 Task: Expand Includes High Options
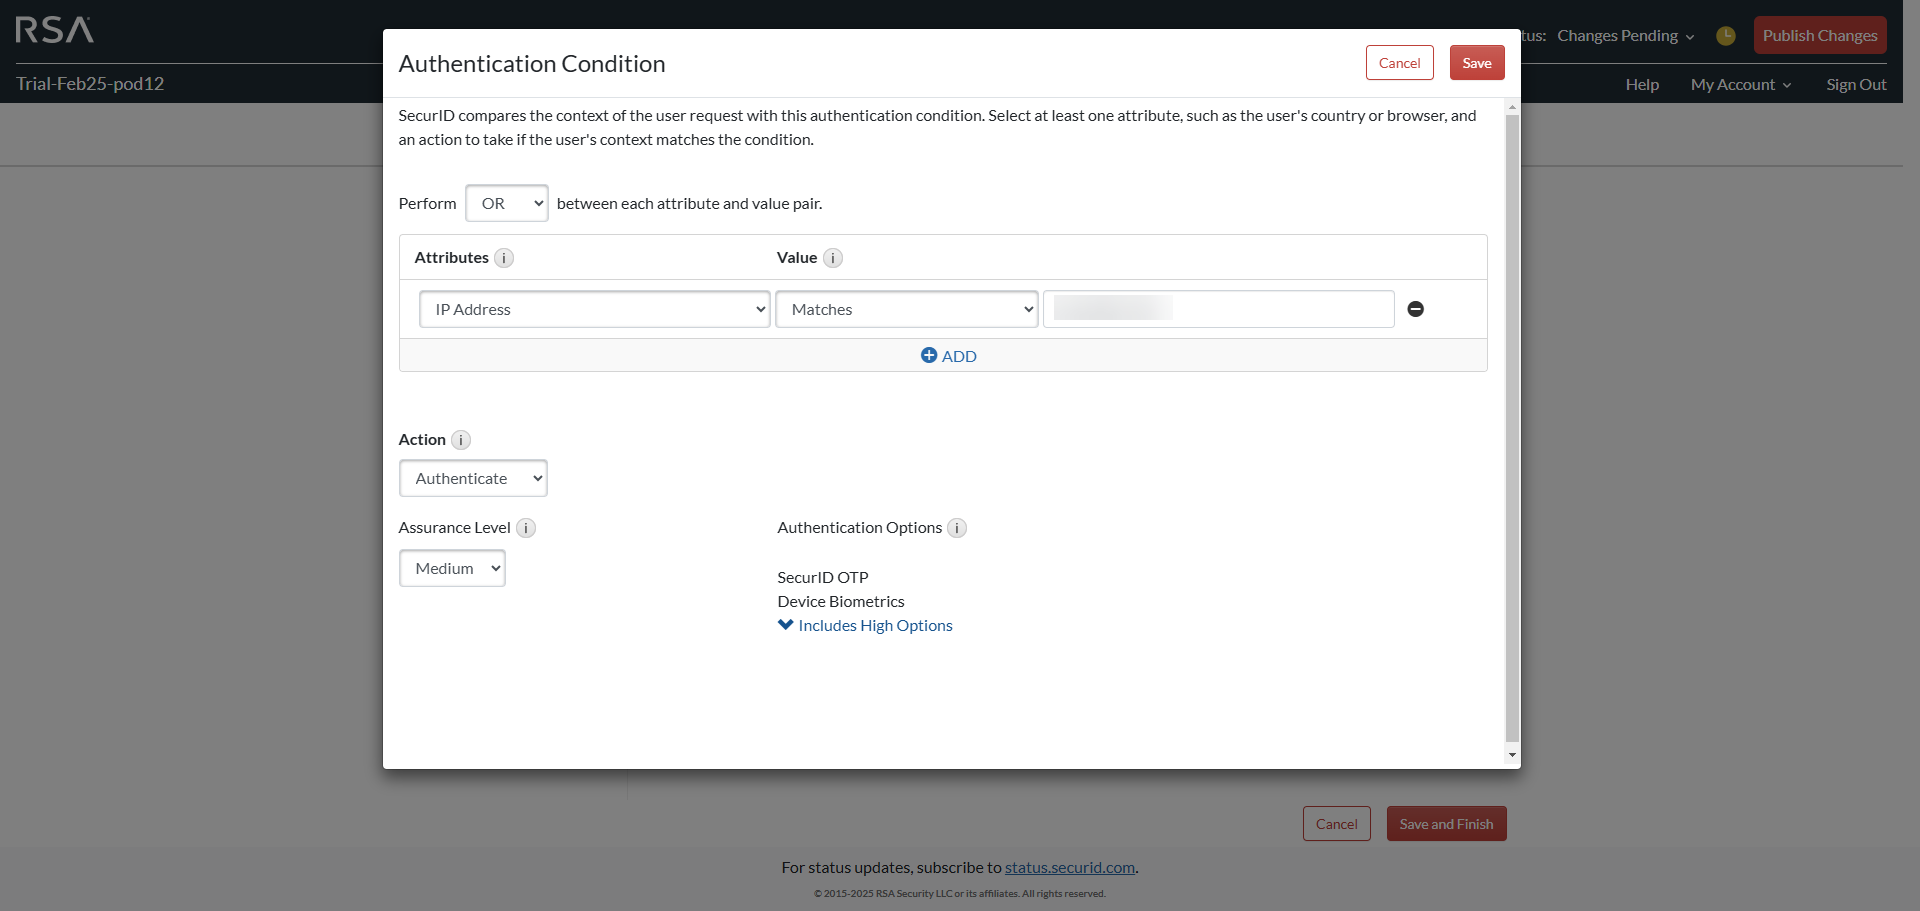click(x=866, y=625)
